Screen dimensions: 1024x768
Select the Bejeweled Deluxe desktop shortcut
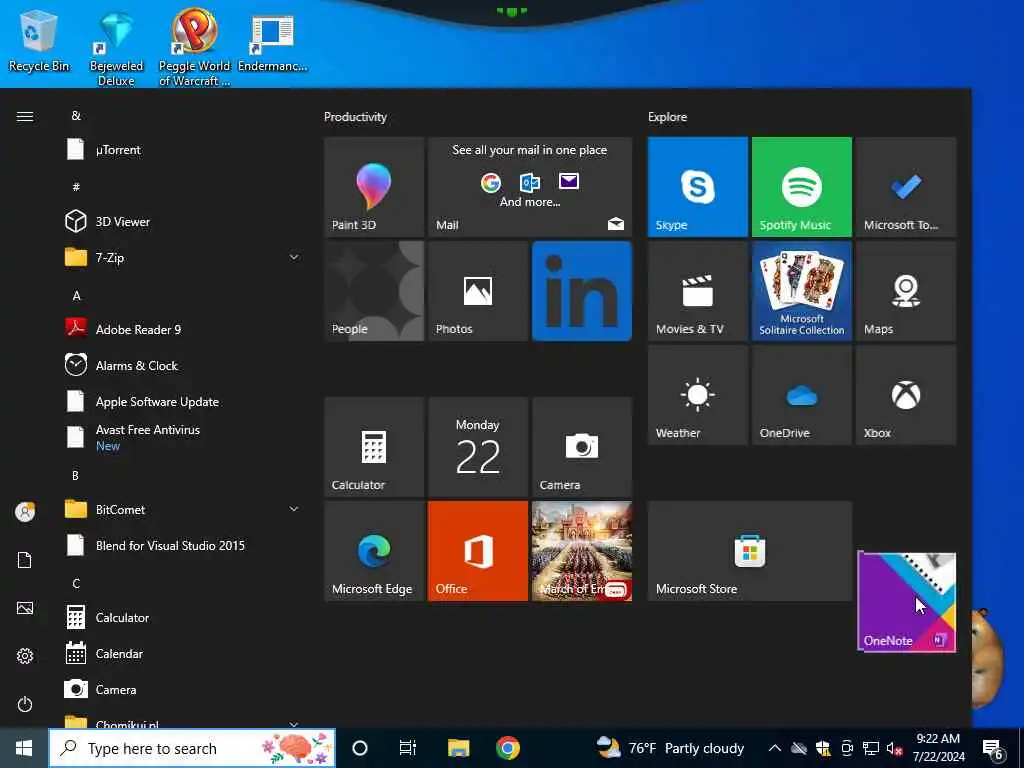point(116,50)
